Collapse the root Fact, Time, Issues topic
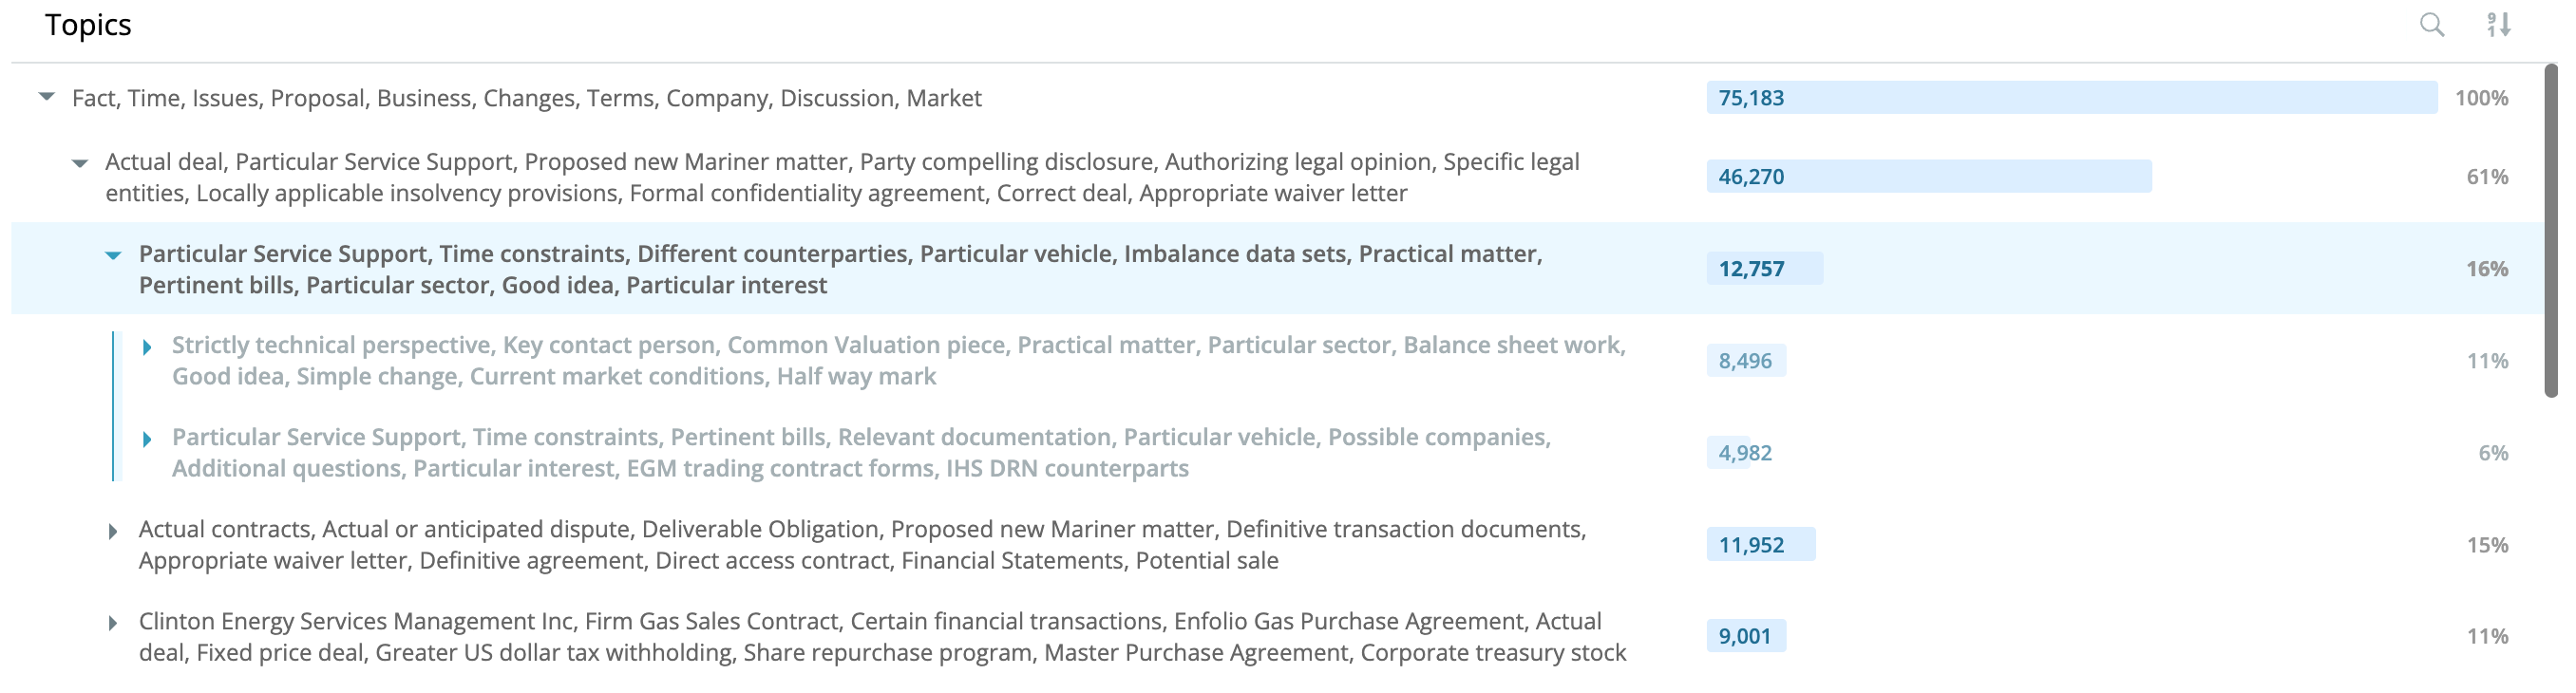 click(x=47, y=97)
